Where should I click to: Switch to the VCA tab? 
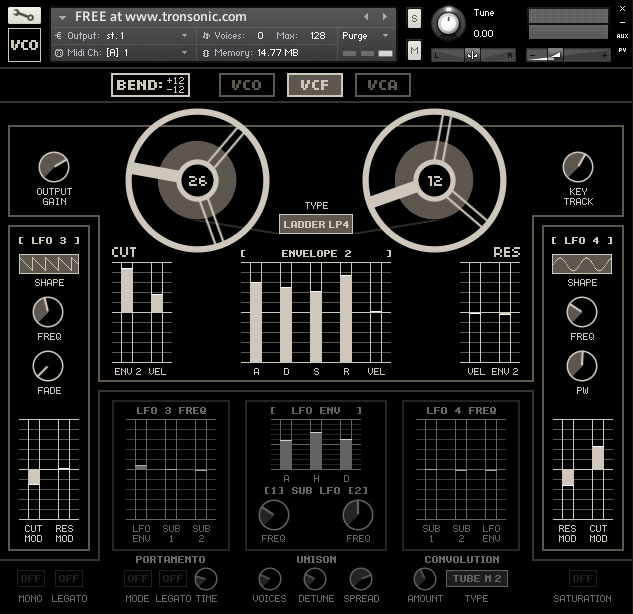pos(382,85)
